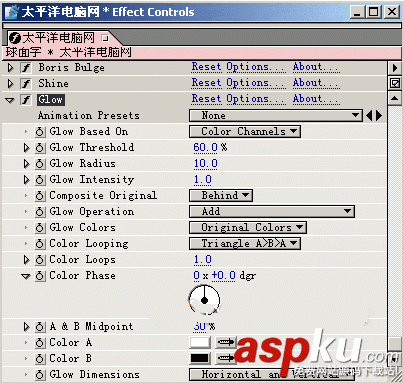
Task: Expand the Boris Bulge effect
Action: point(10,68)
